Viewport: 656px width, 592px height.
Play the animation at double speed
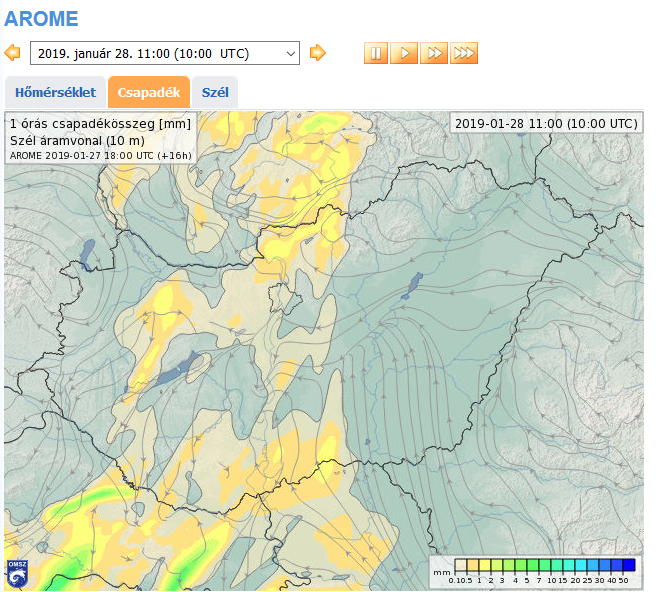pyautogui.click(x=434, y=53)
